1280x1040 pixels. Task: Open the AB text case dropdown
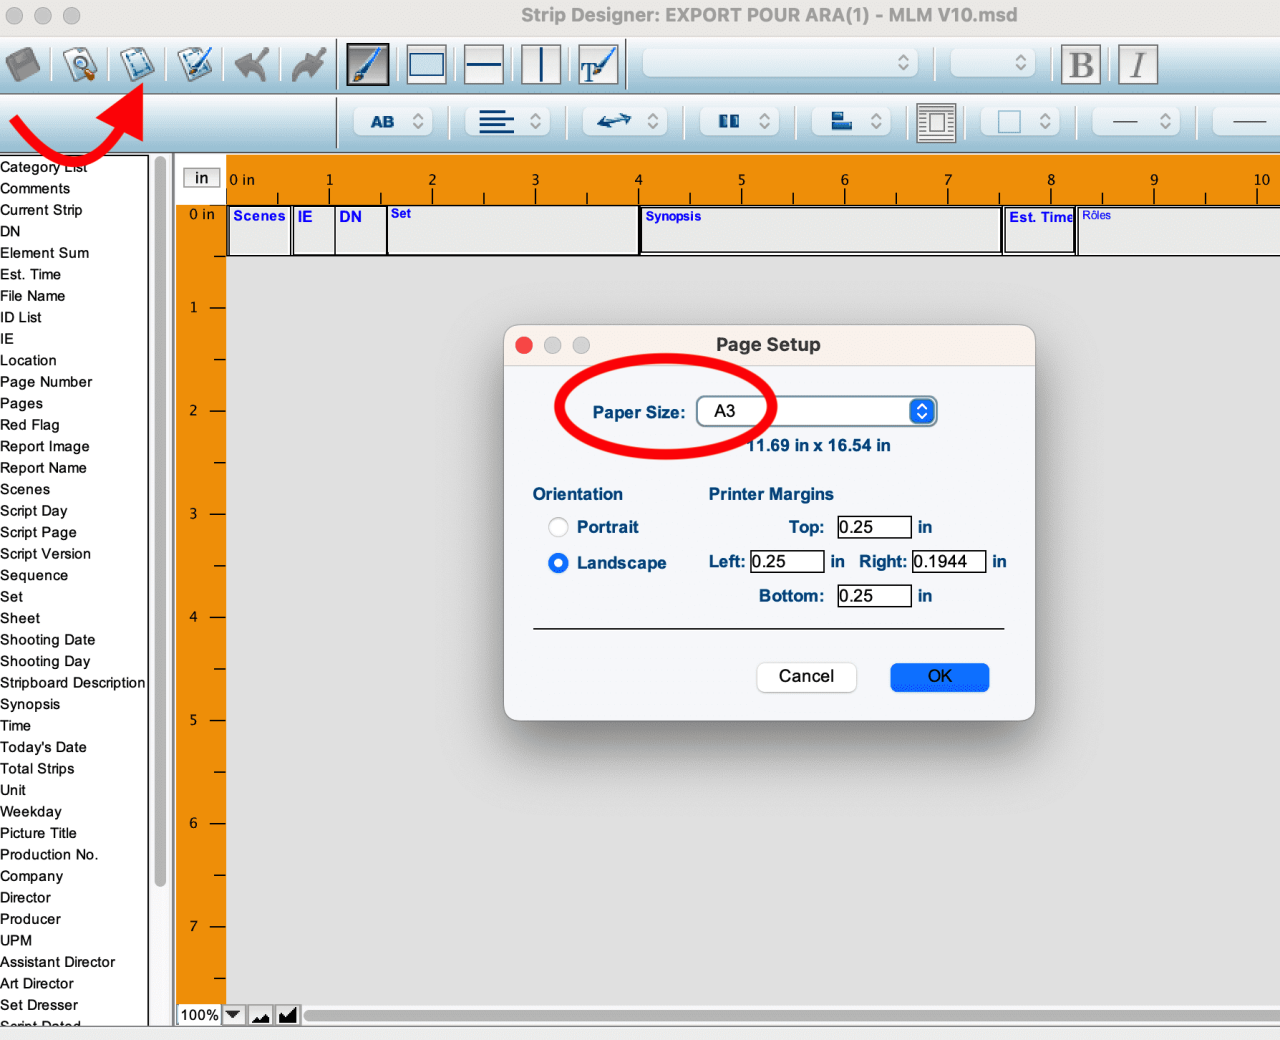pos(396,122)
